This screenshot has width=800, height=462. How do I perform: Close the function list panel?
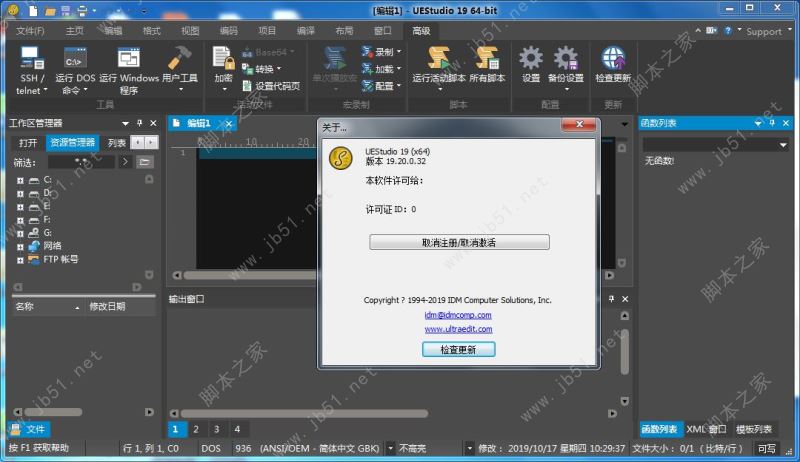[786, 123]
